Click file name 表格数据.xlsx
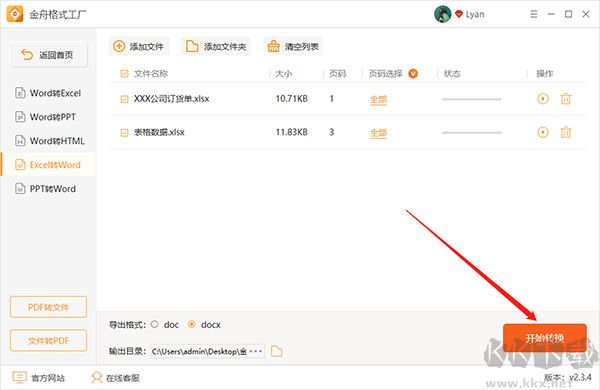This screenshot has height=390, width=600. point(159,132)
